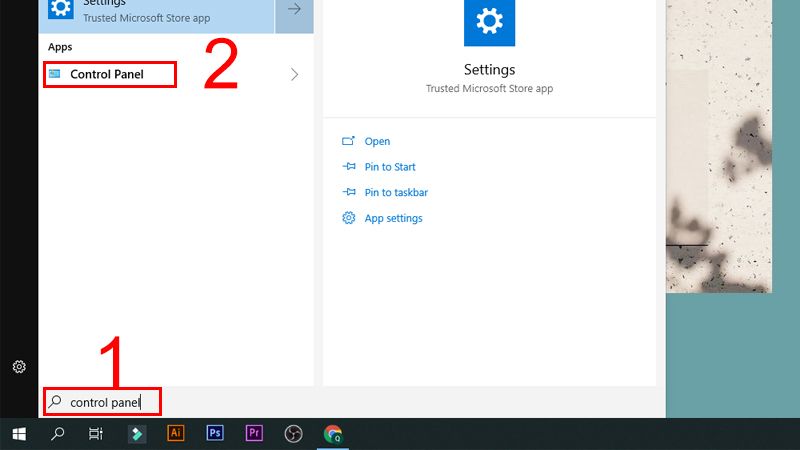Expand the Control Panel result chevron
The width and height of the screenshot is (800, 450).
coord(294,74)
